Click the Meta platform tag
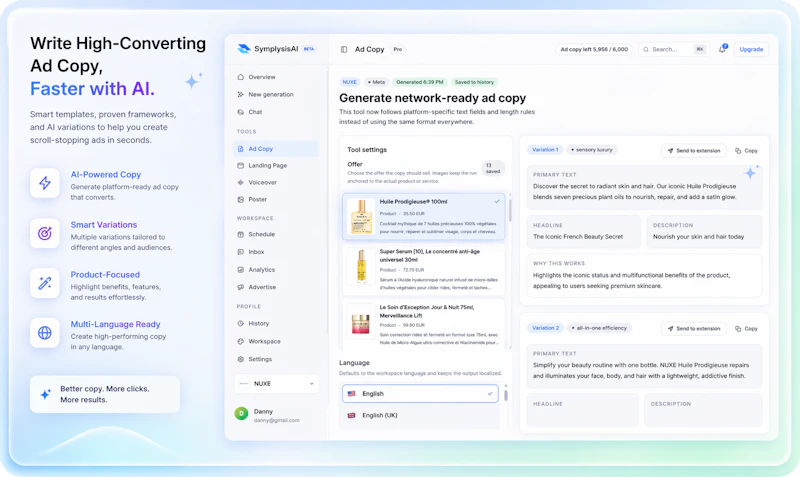 click(377, 82)
